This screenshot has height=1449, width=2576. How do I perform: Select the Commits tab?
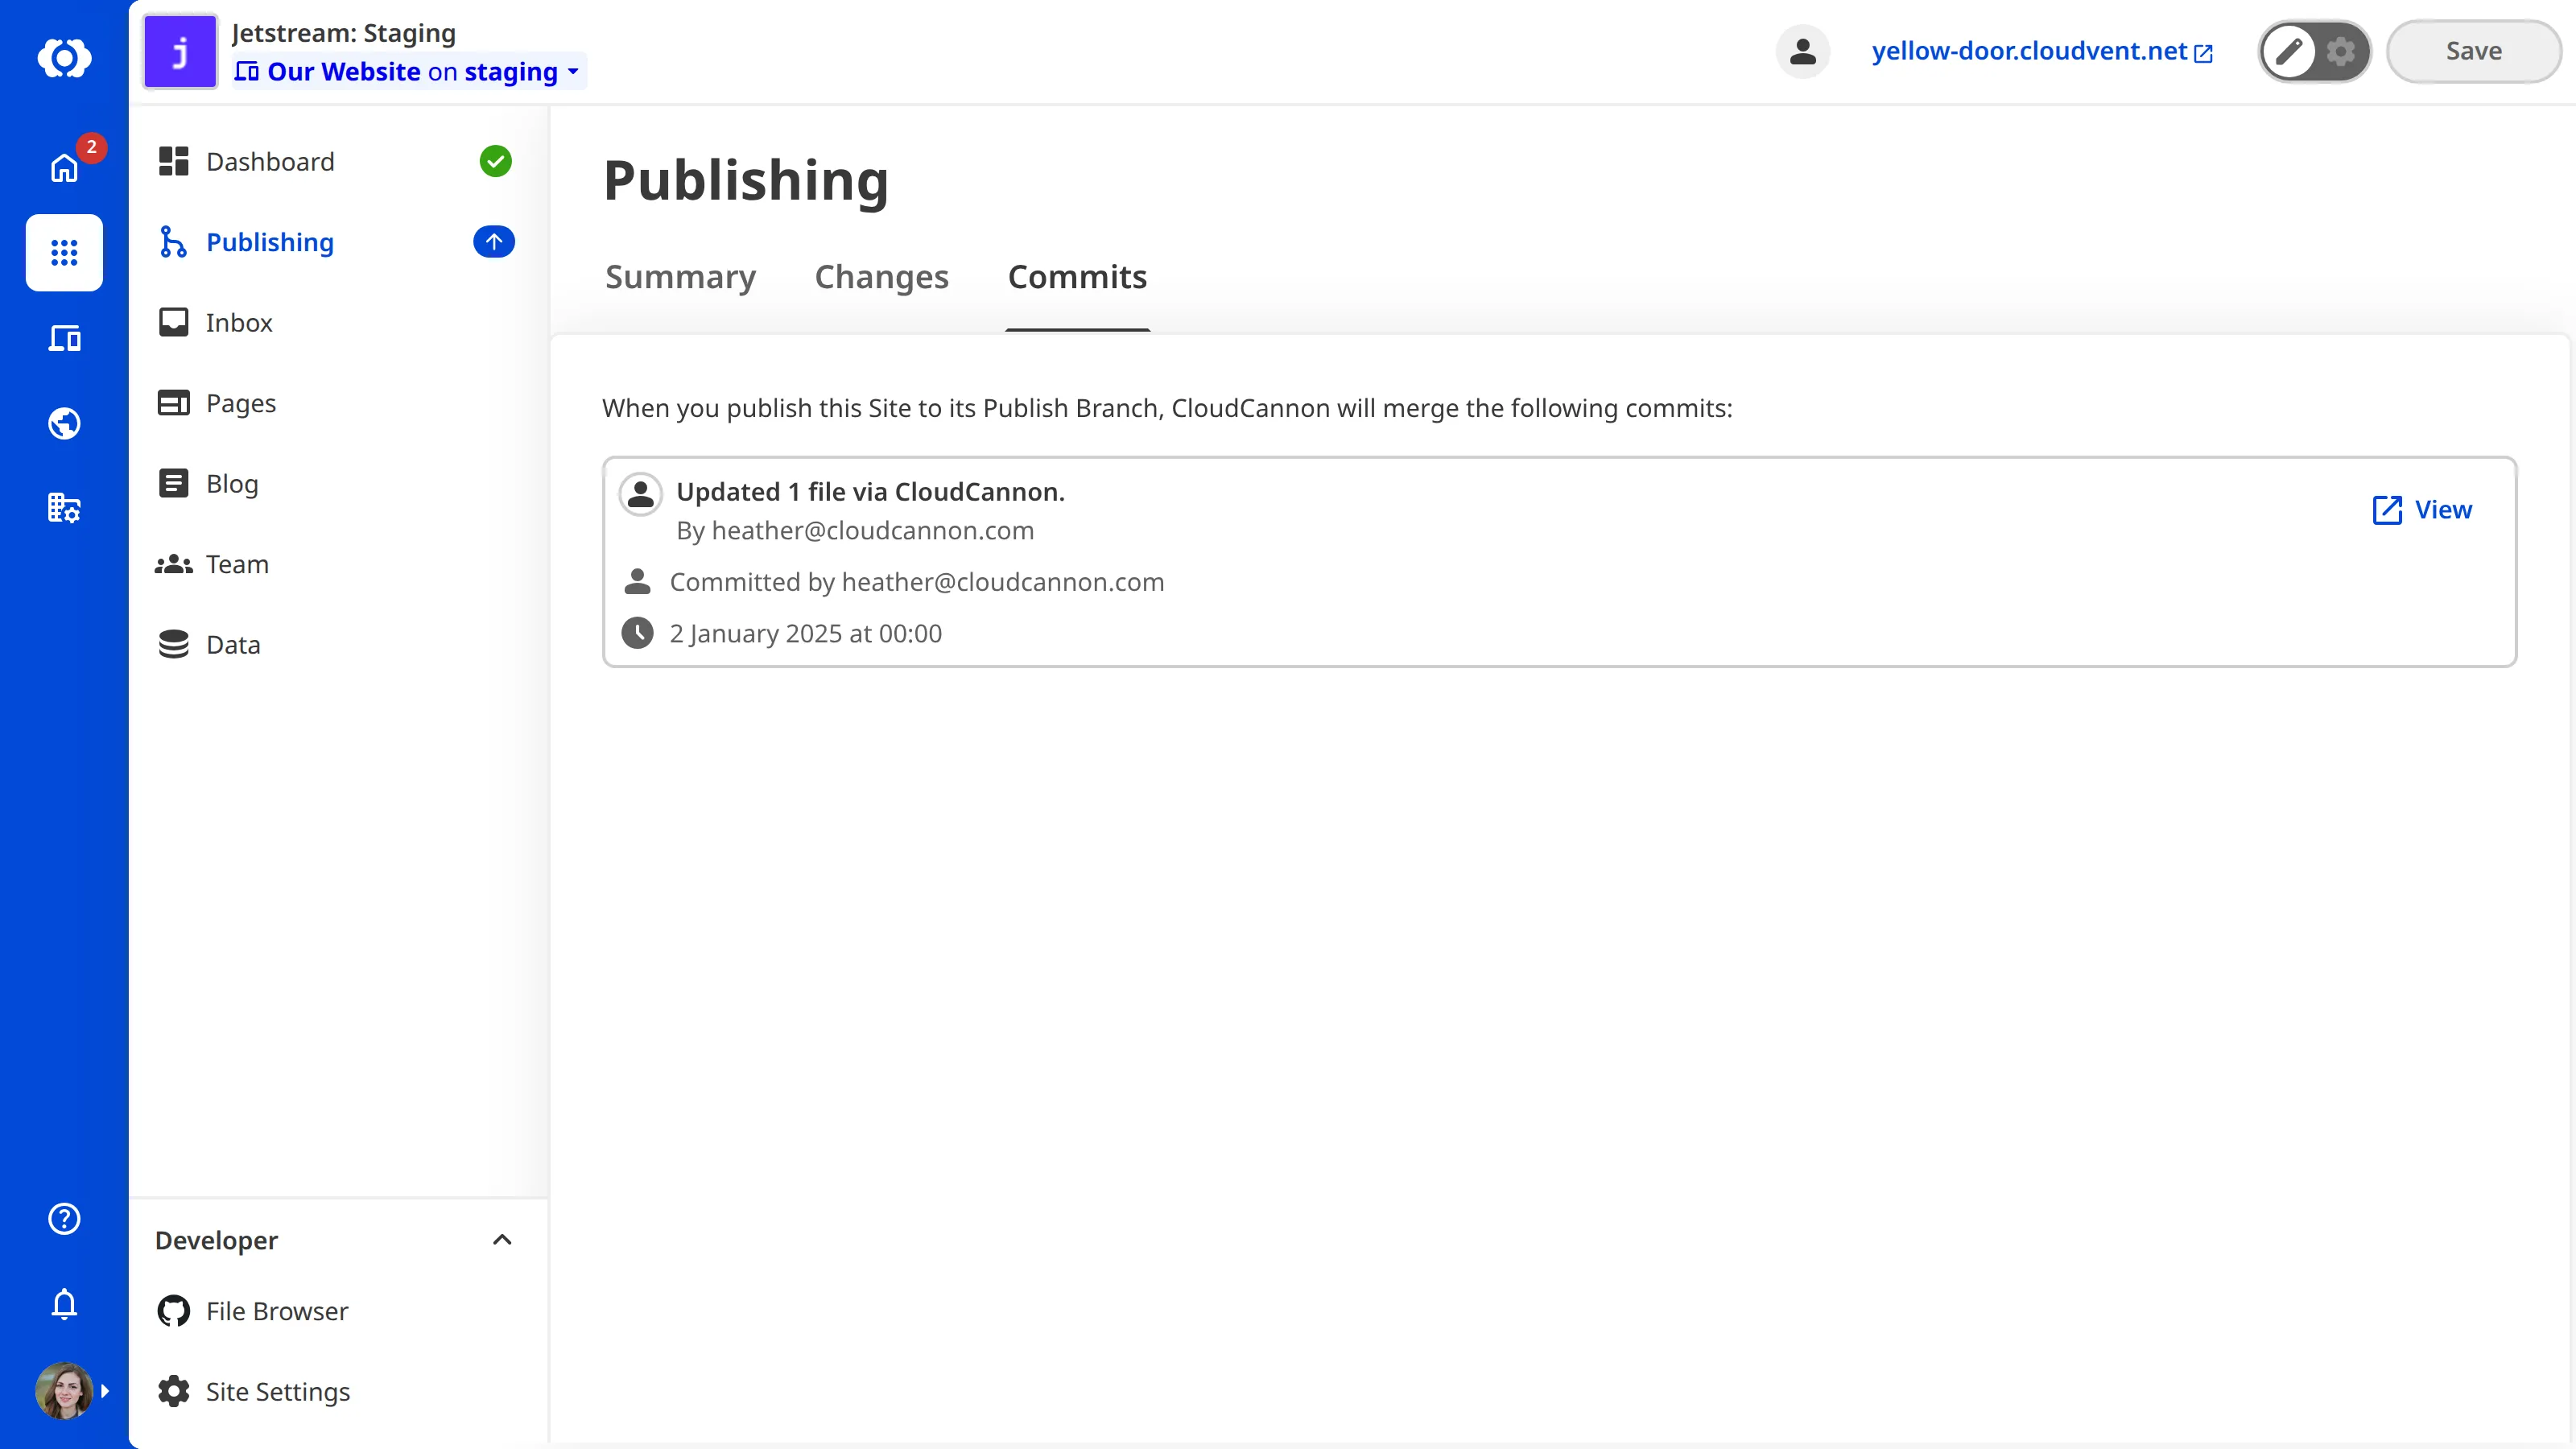pos(1077,277)
